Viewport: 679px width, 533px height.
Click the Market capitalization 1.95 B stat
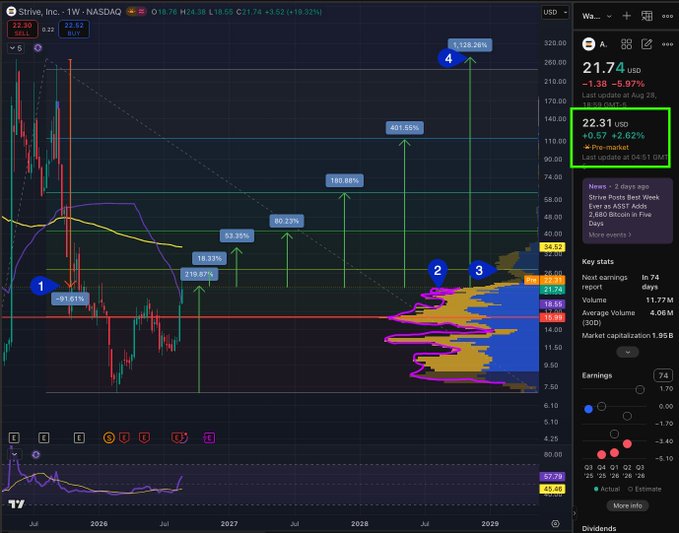(x=627, y=336)
